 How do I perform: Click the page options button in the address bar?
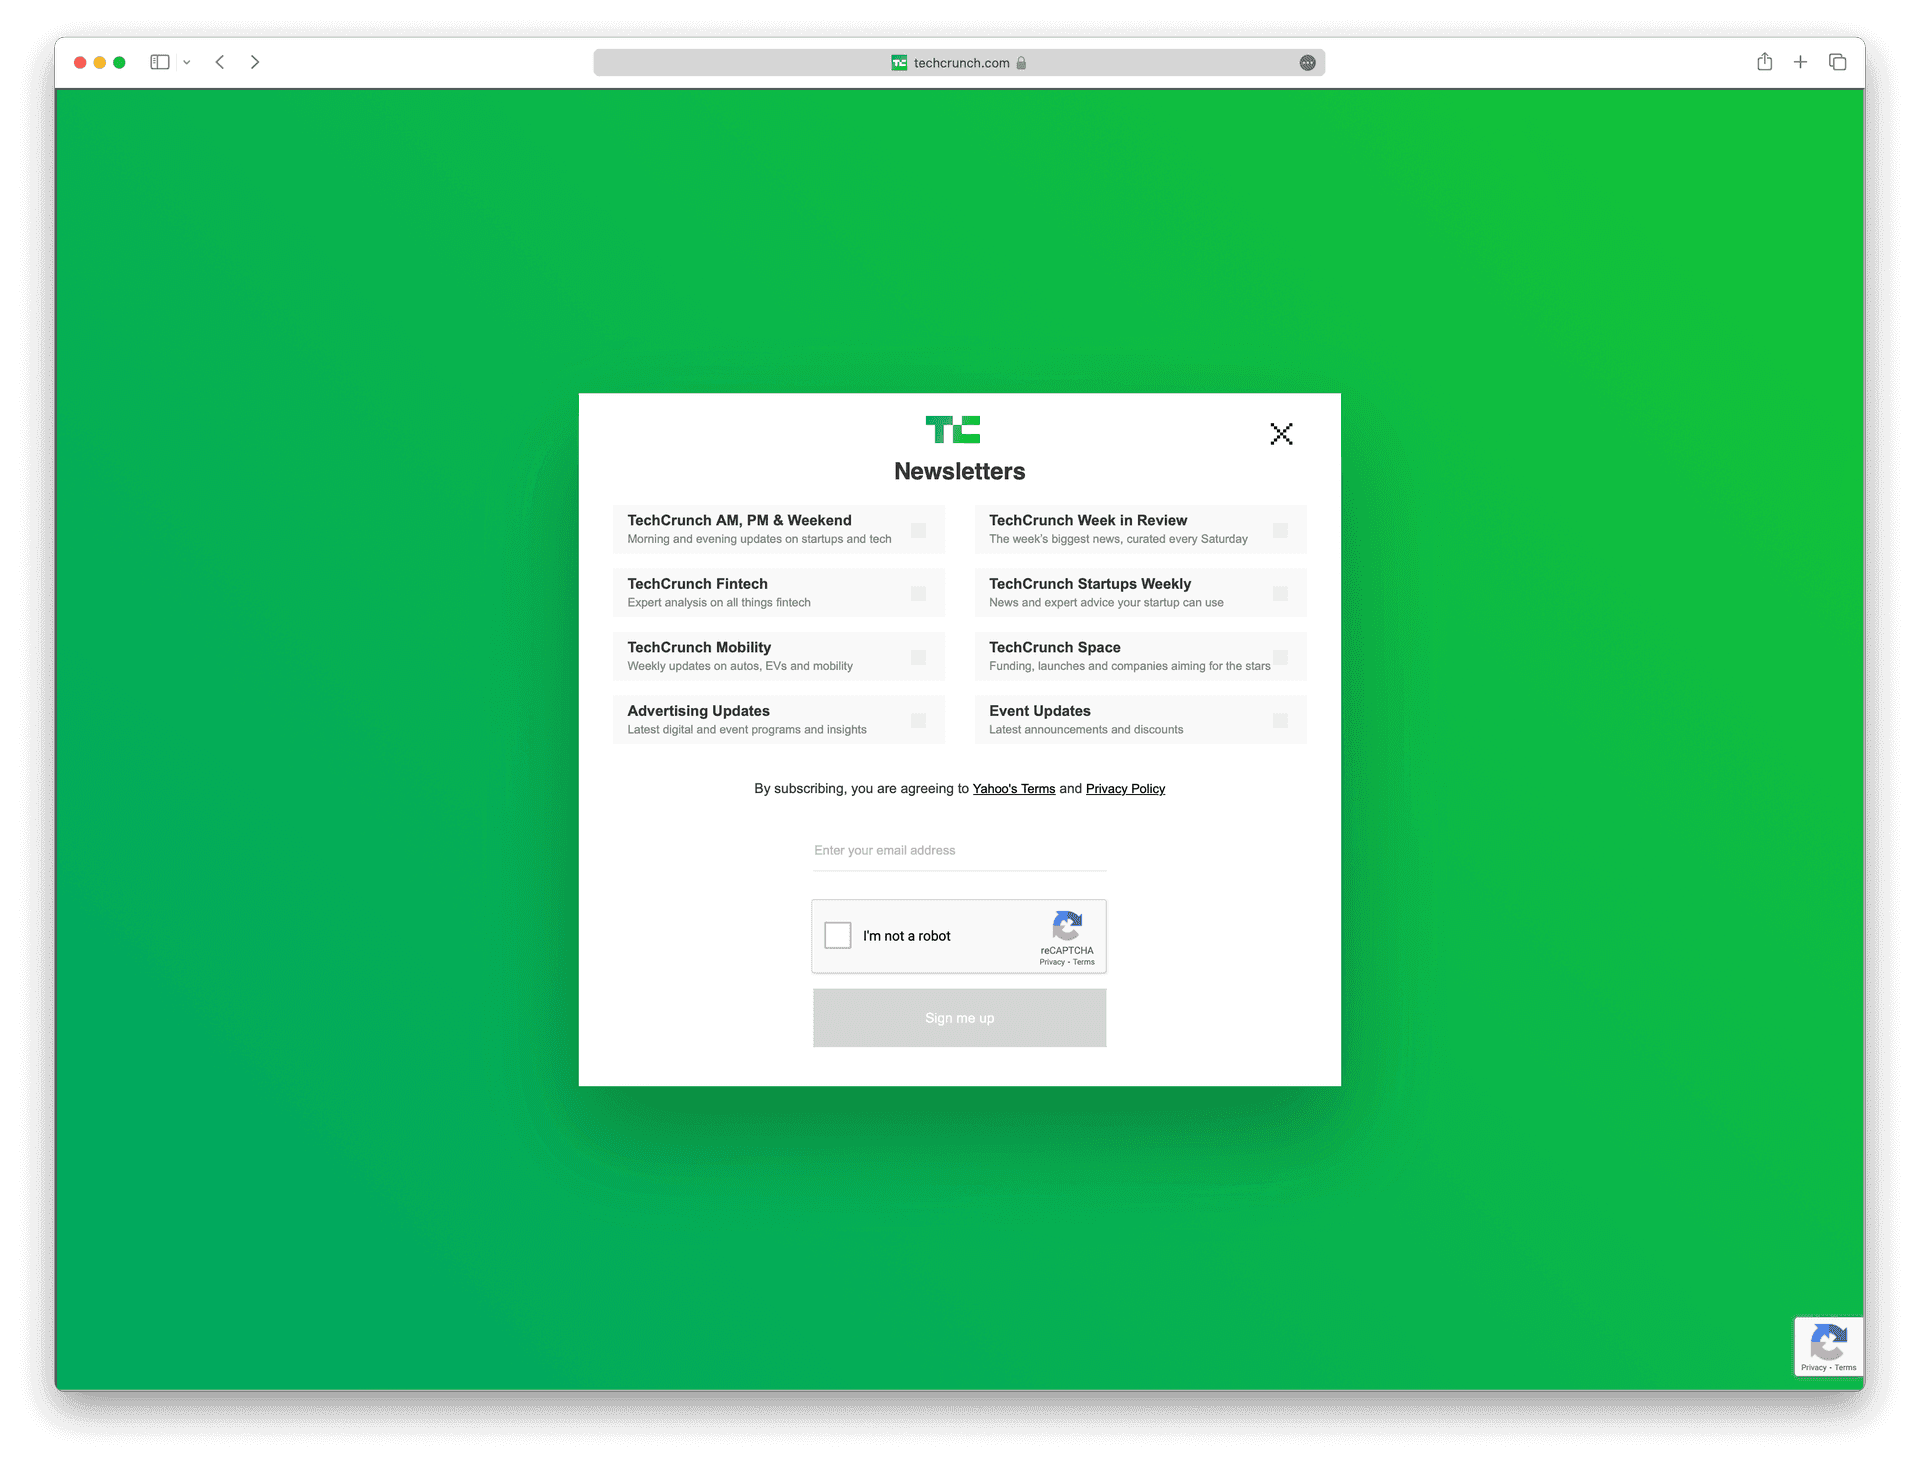click(x=1307, y=63)
